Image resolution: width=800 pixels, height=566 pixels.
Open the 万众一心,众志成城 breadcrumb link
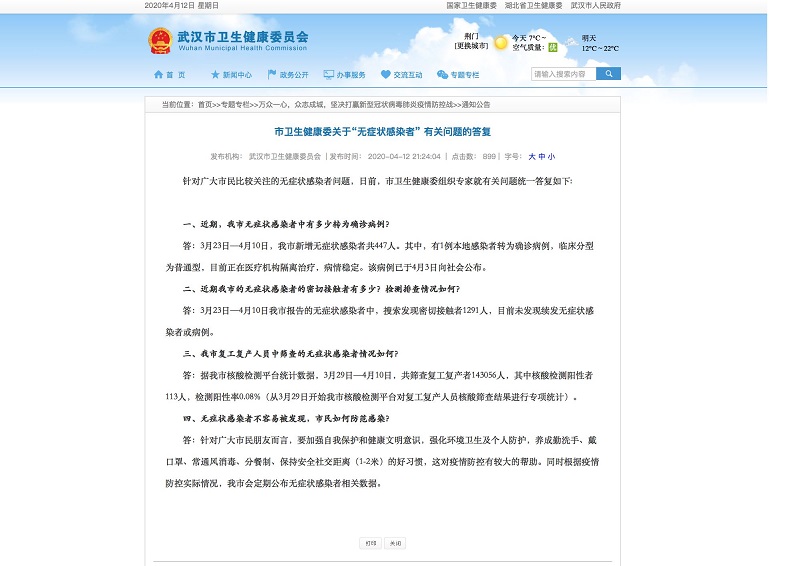[356, 105]
